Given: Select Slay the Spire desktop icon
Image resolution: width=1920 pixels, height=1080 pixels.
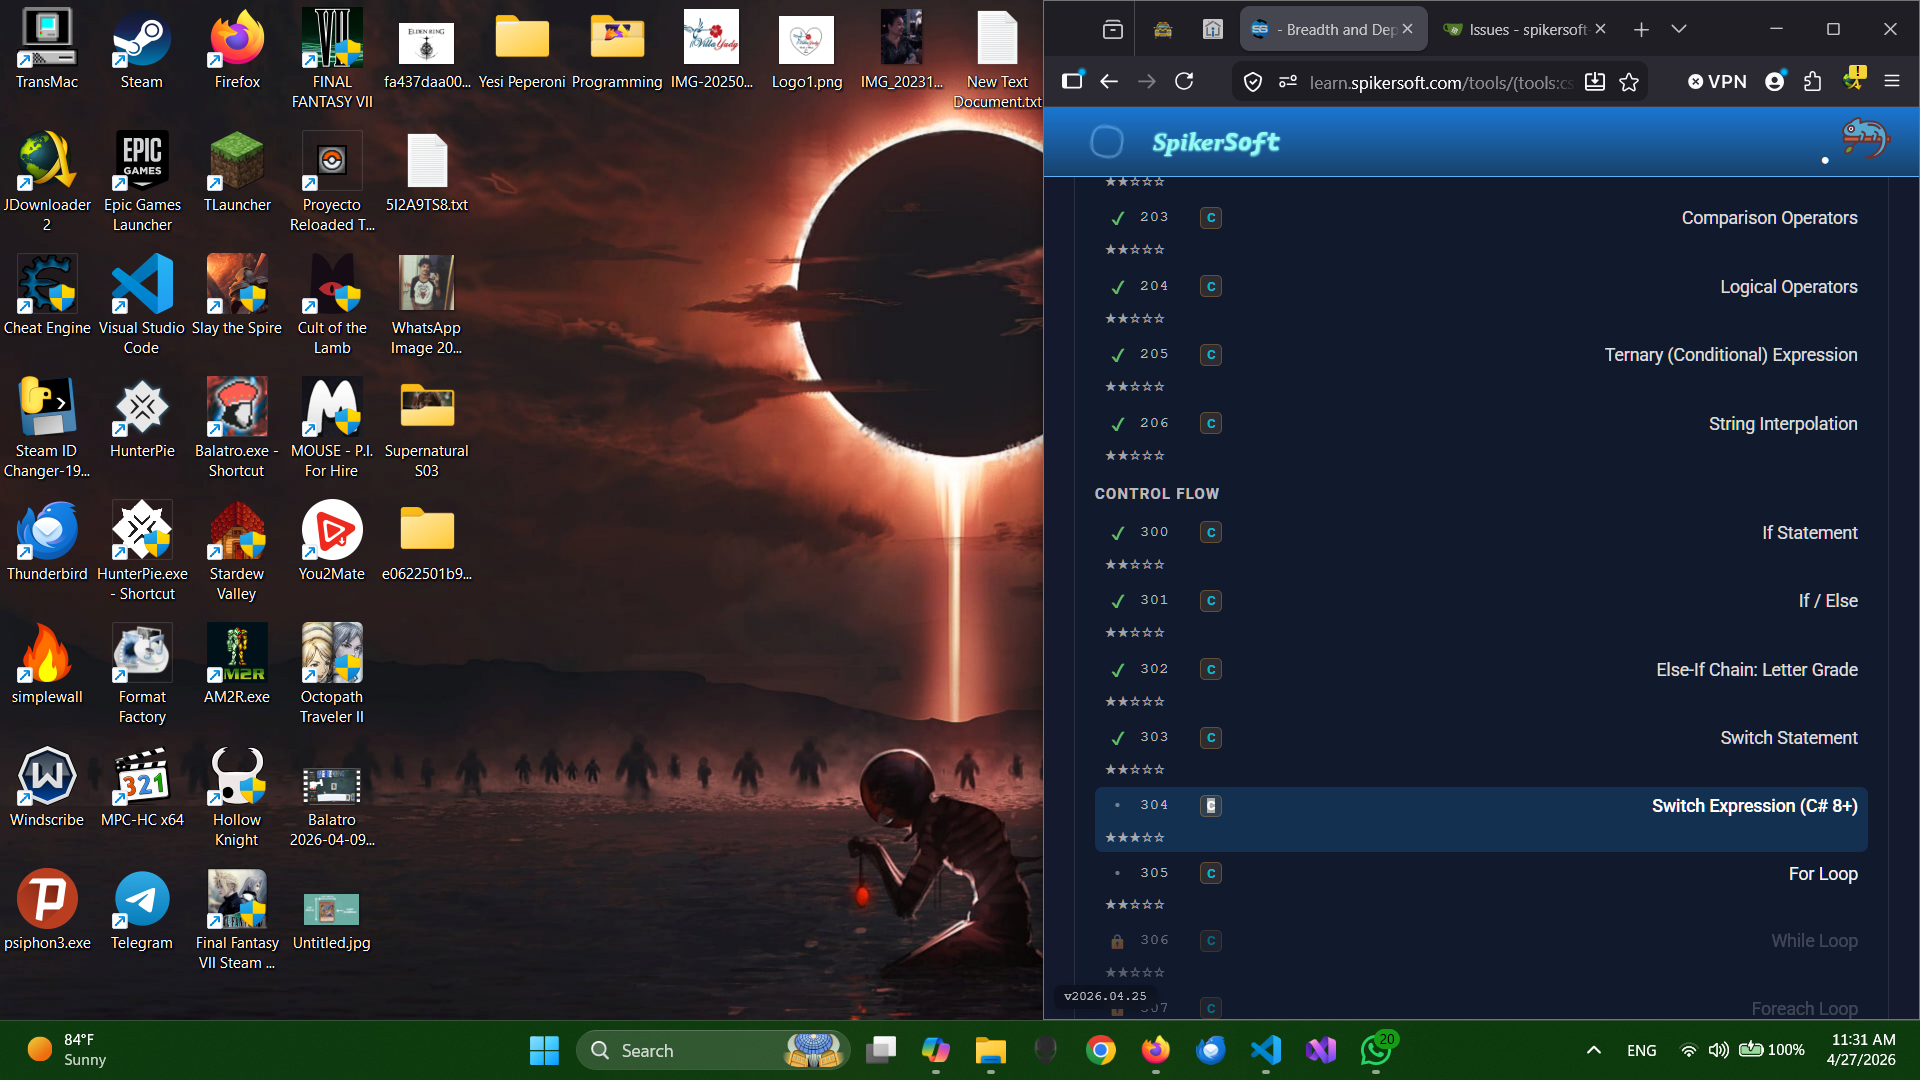Looking at the screenshot, I should (237, 295).
